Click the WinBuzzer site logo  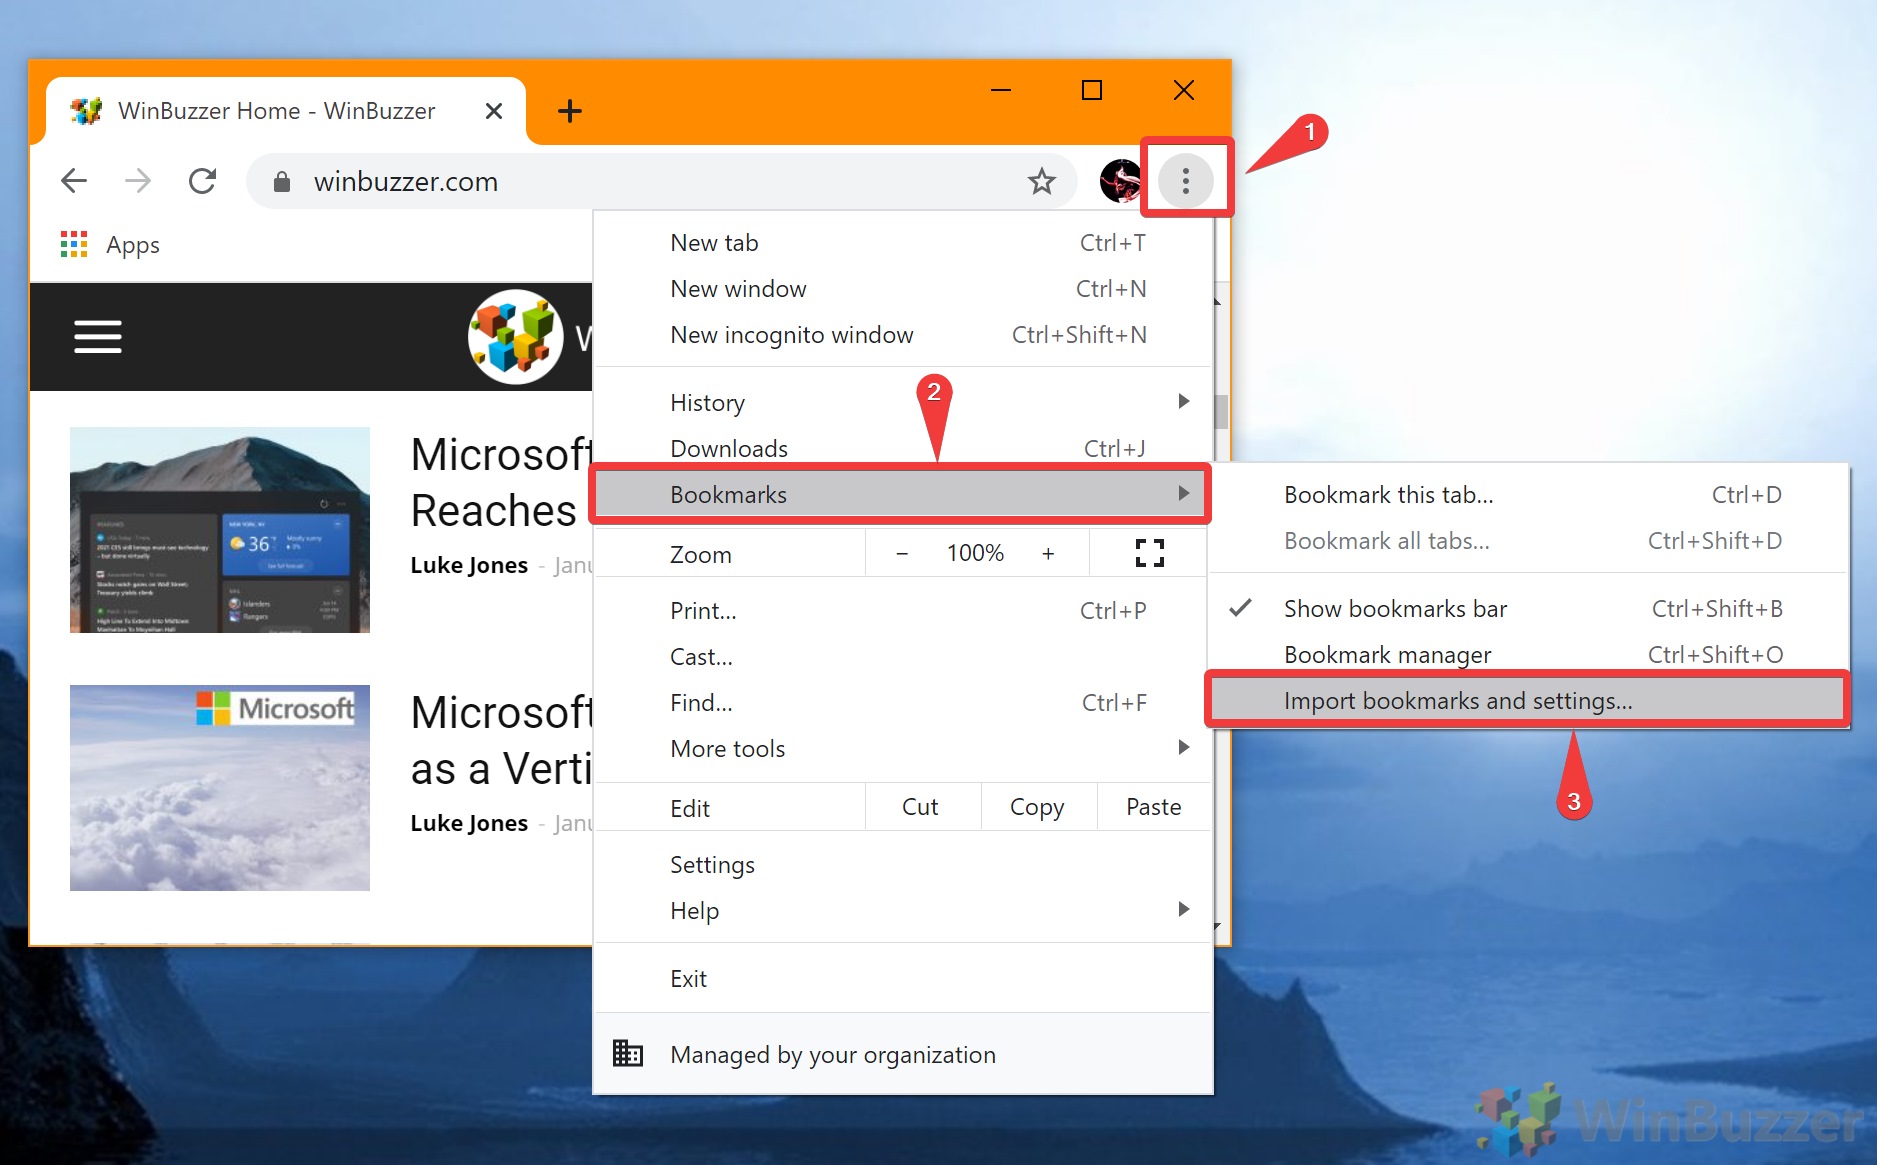tap(516, 337)
